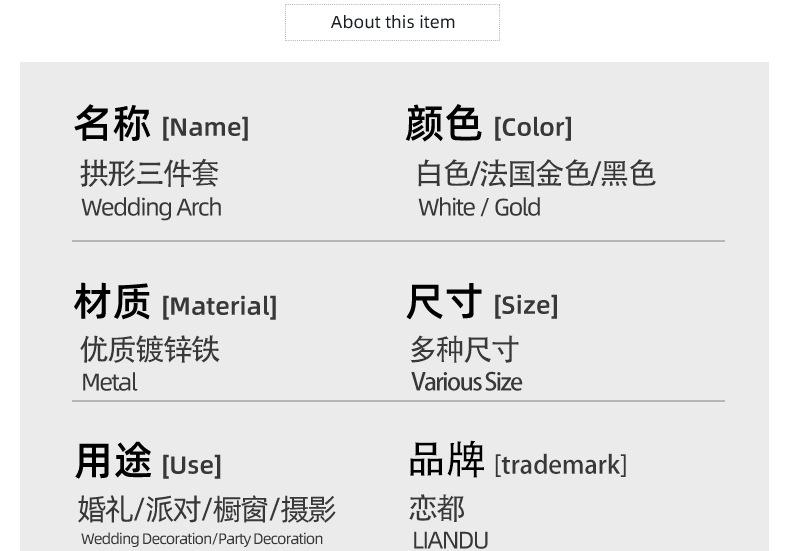
Task: Click the 名称 [Name] heading
Action: point(161,125)
